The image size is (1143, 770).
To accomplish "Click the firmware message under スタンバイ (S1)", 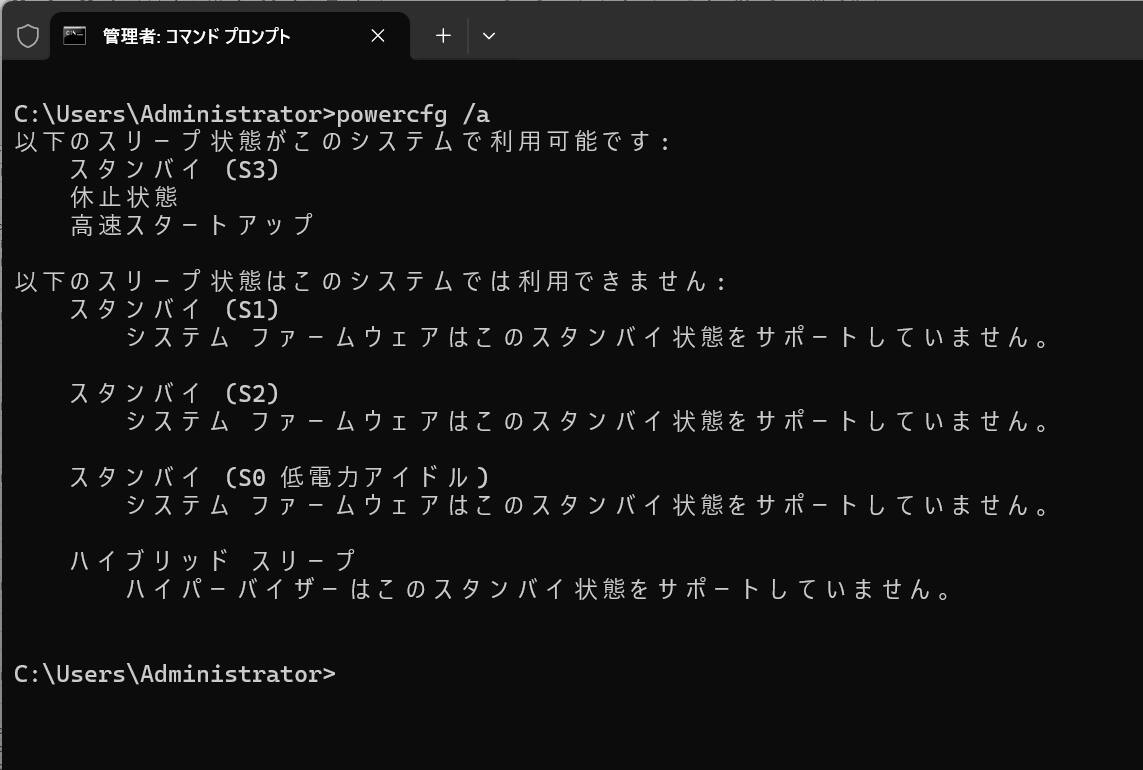I will point(590,337).
